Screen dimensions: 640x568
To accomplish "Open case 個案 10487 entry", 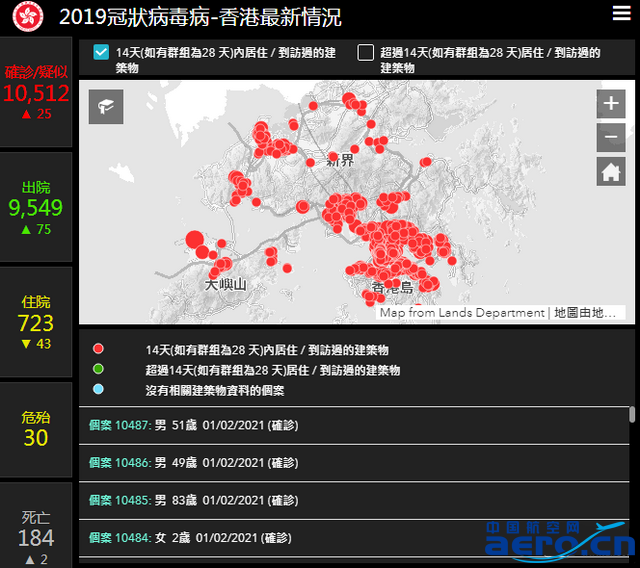I will [x=354, y=425].
